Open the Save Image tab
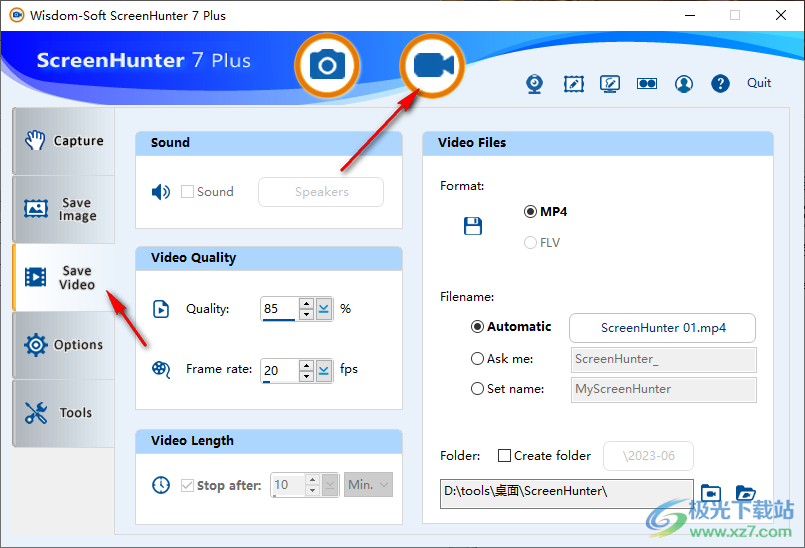Screen dimensions: 805x548 [x=64, y=209]
